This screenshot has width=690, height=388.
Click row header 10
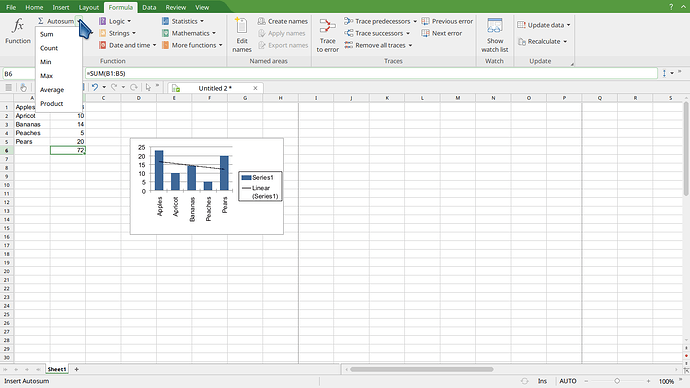point(7,185)
